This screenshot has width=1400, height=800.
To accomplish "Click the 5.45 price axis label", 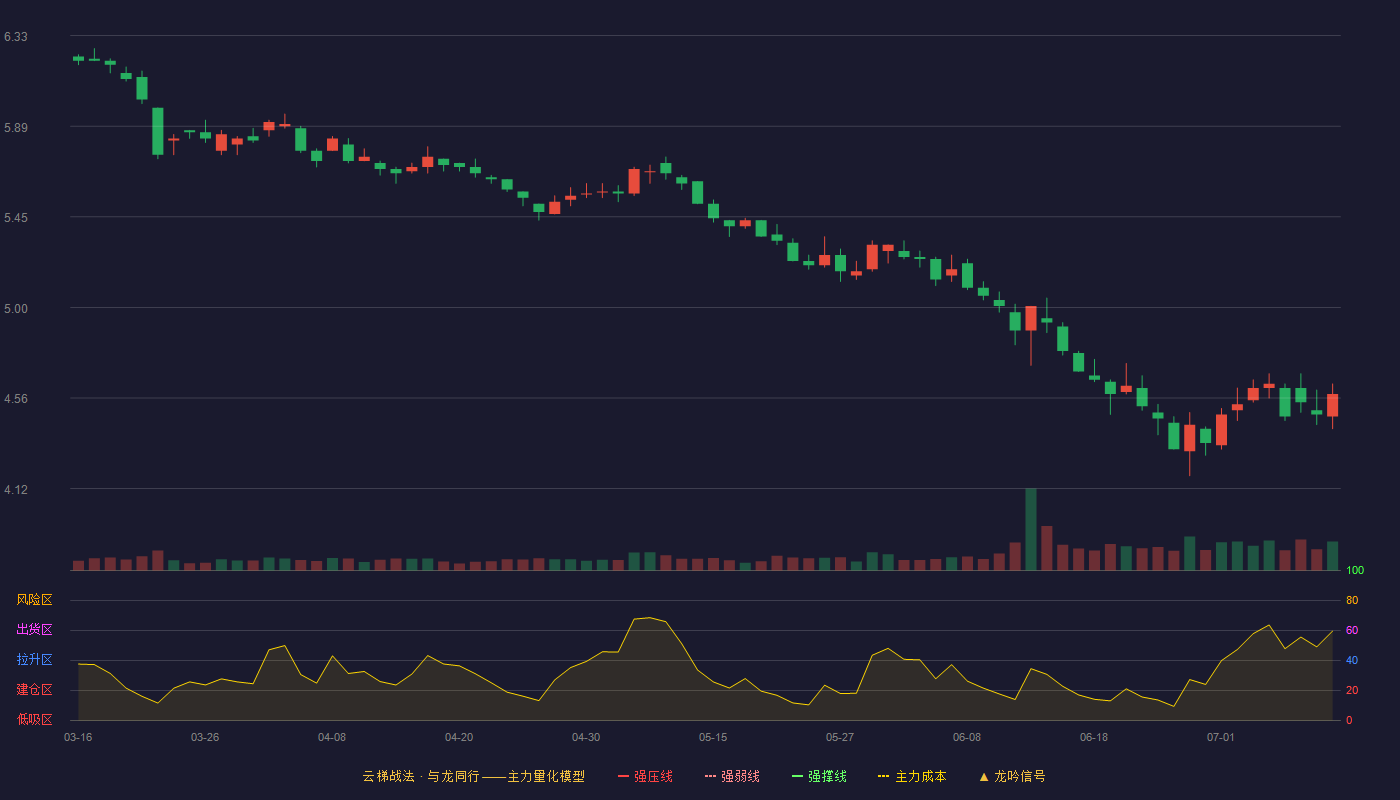I will tap(16, 218).
